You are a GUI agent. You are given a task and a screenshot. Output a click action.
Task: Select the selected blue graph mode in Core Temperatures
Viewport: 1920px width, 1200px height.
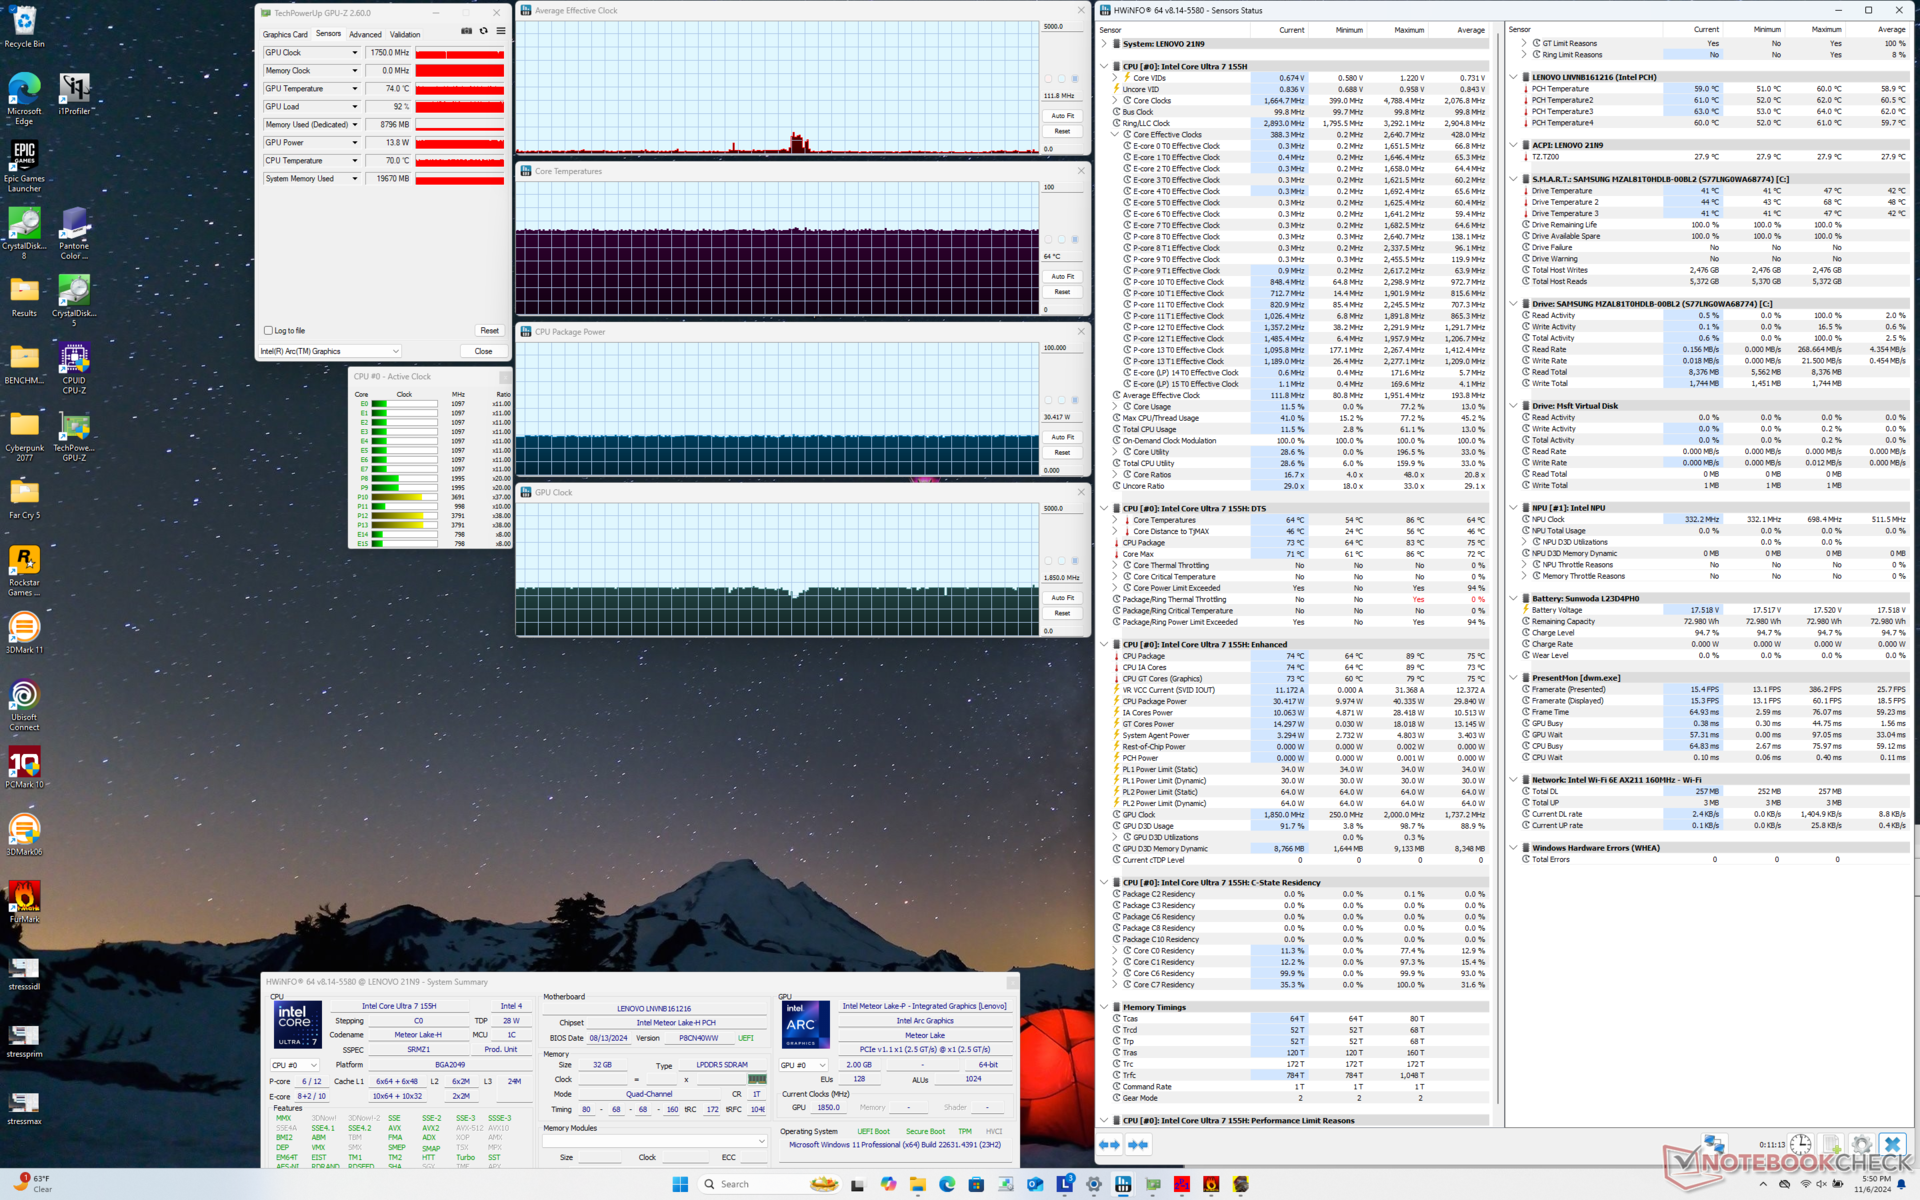tap(1075, 240)
